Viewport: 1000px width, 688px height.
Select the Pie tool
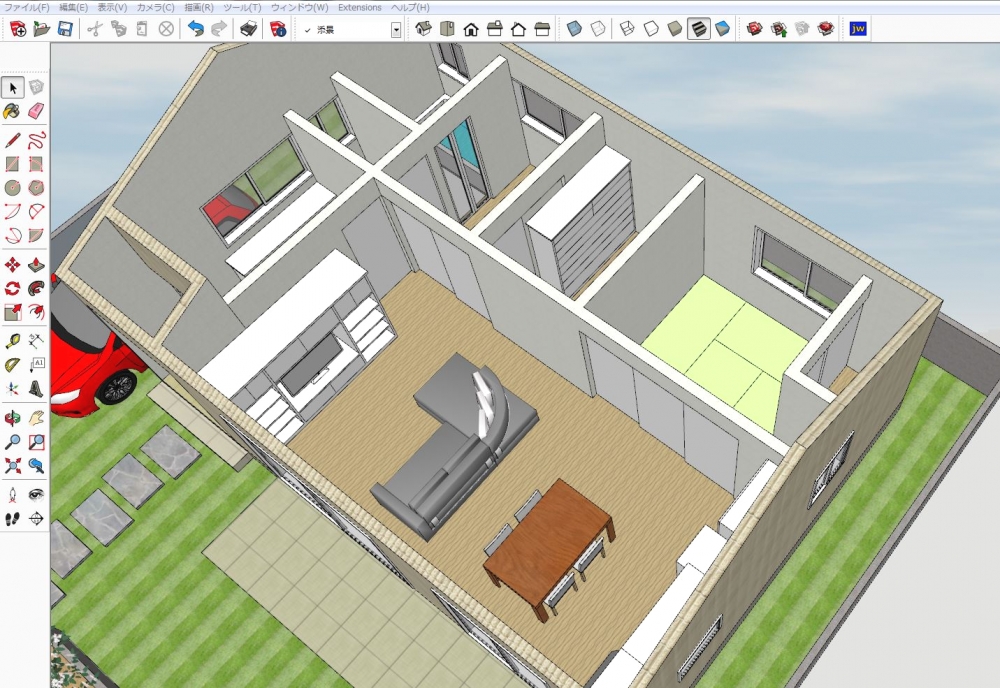[36, 235]
